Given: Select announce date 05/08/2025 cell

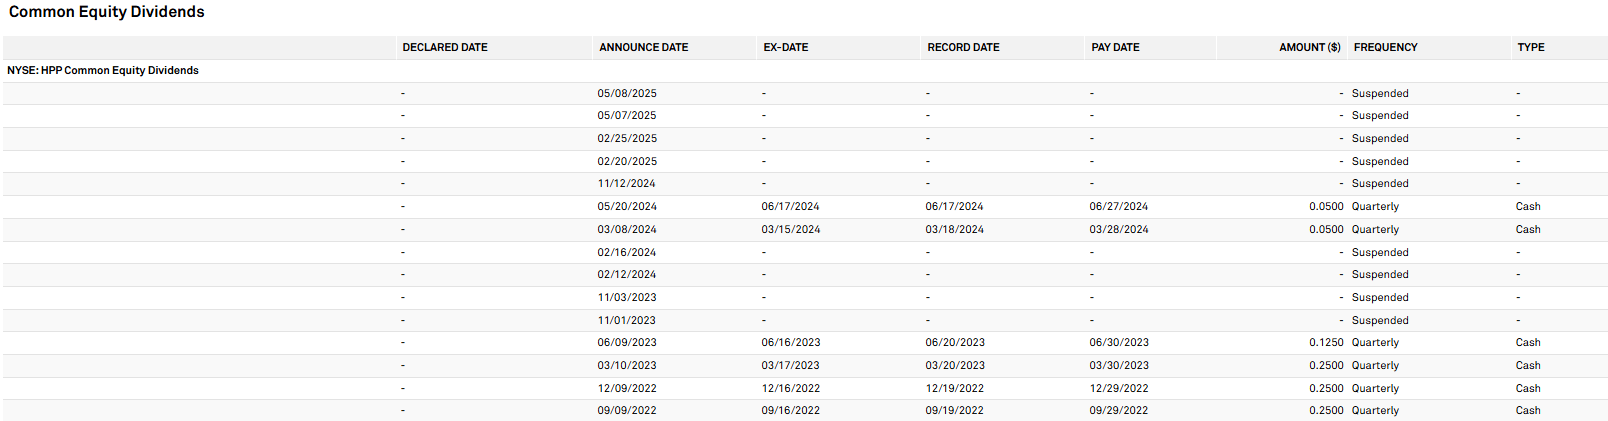Looking at the screenshot, I should [627, 93].
